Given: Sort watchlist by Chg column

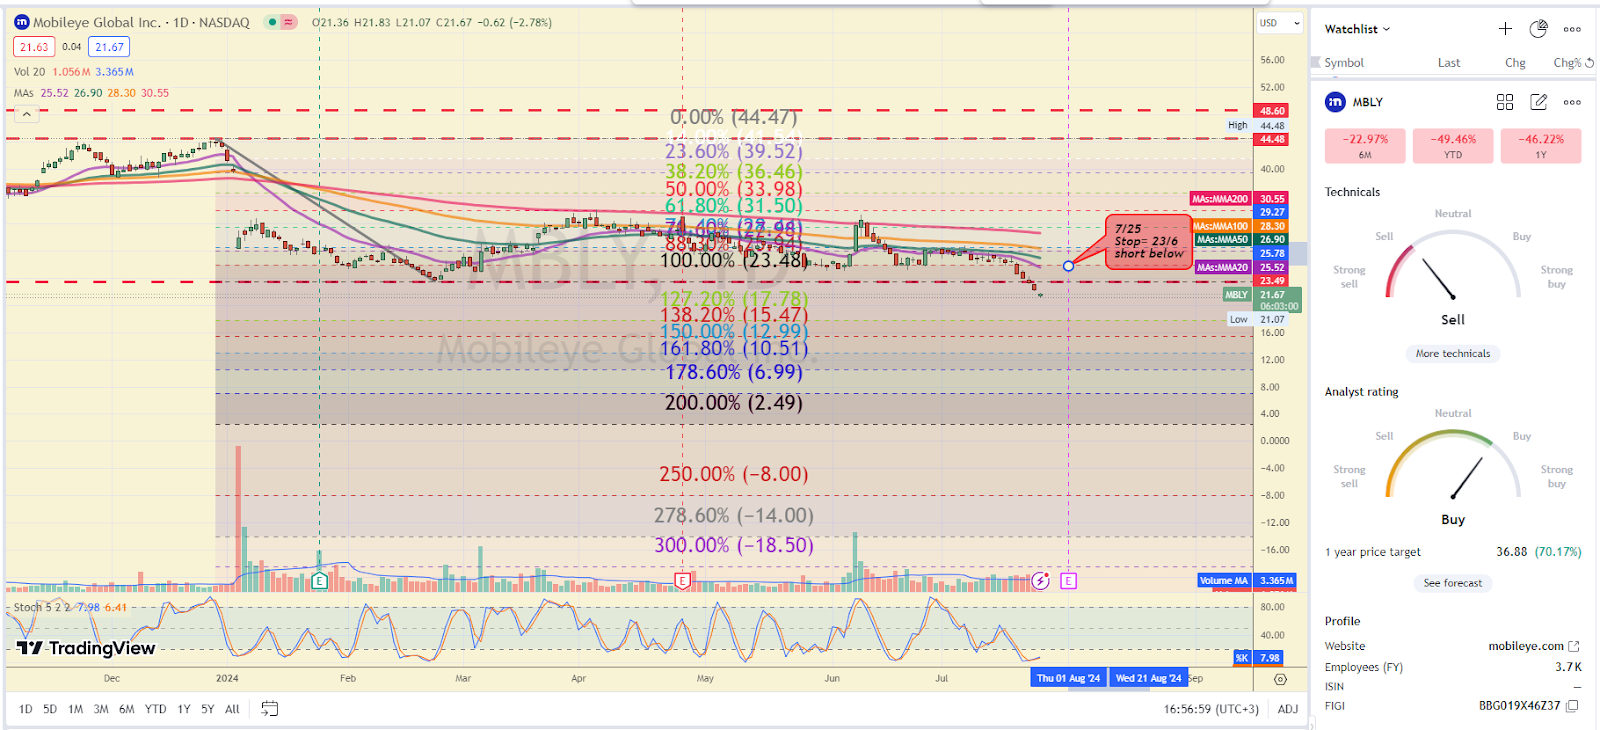Looking at the screenshot, I should click(x=1515, y=62).
